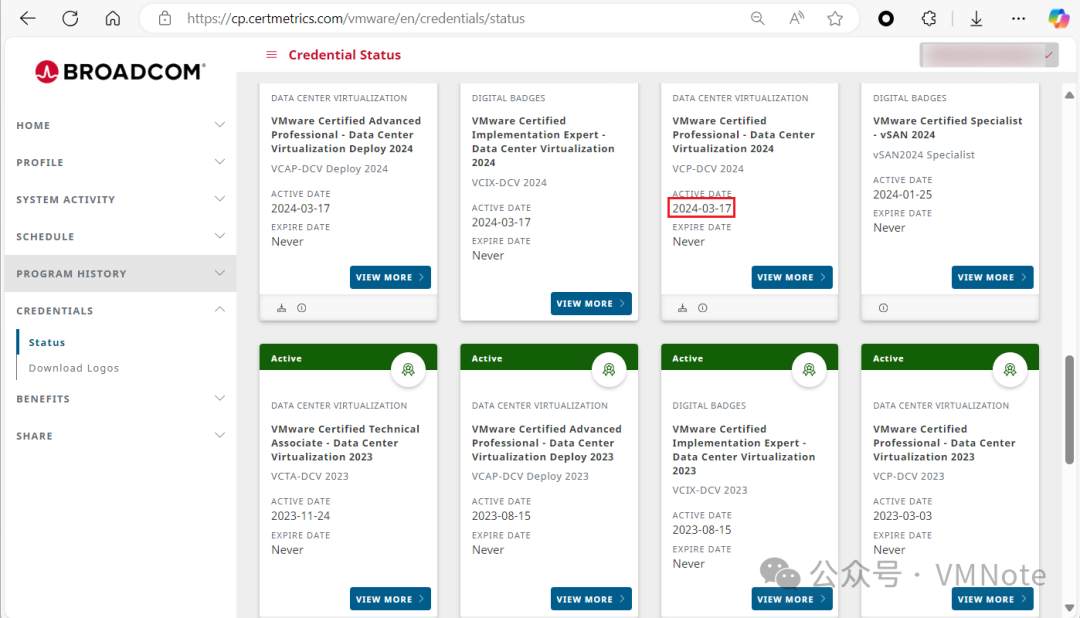Open Download Logos under Credentials
This screenshot has width=1080, height=618.
(x=74, y=368)
